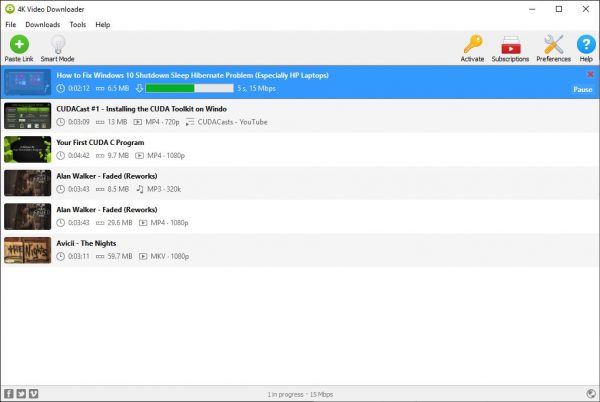Screen dimensions: 600x402
Task: Click the Activate key icon
Action: (x=472, y=47)
